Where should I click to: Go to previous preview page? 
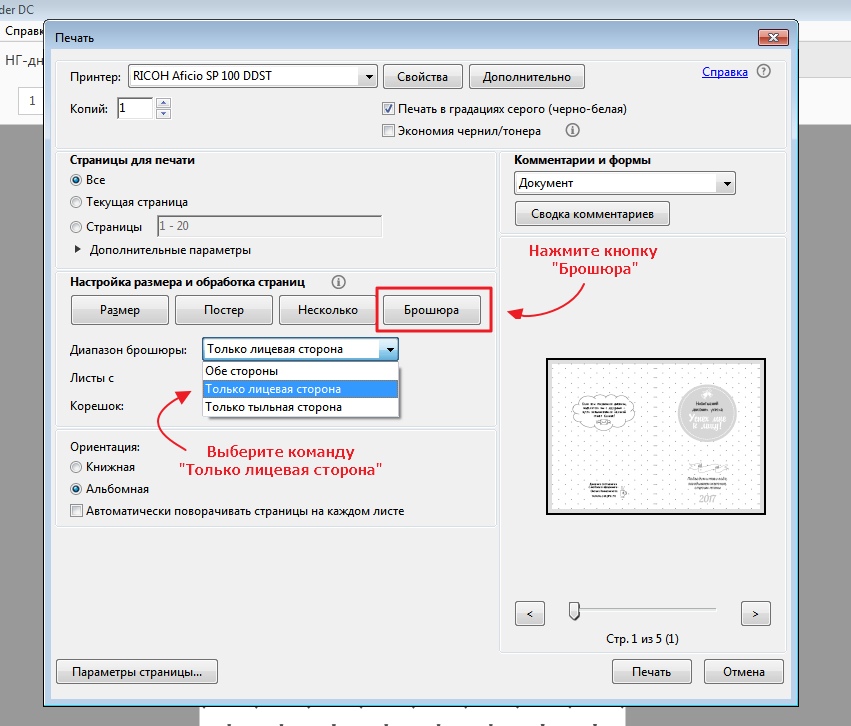click(530, 614)
